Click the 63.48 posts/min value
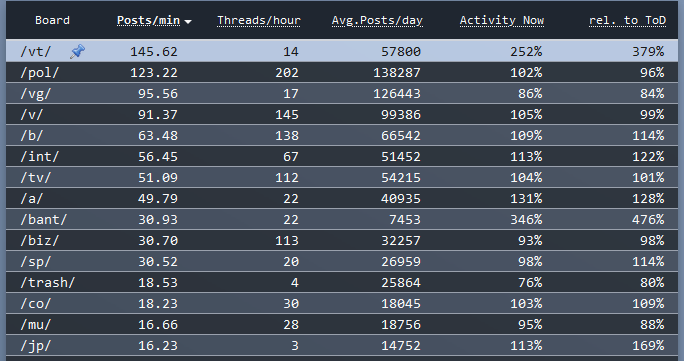 (158, 136)
